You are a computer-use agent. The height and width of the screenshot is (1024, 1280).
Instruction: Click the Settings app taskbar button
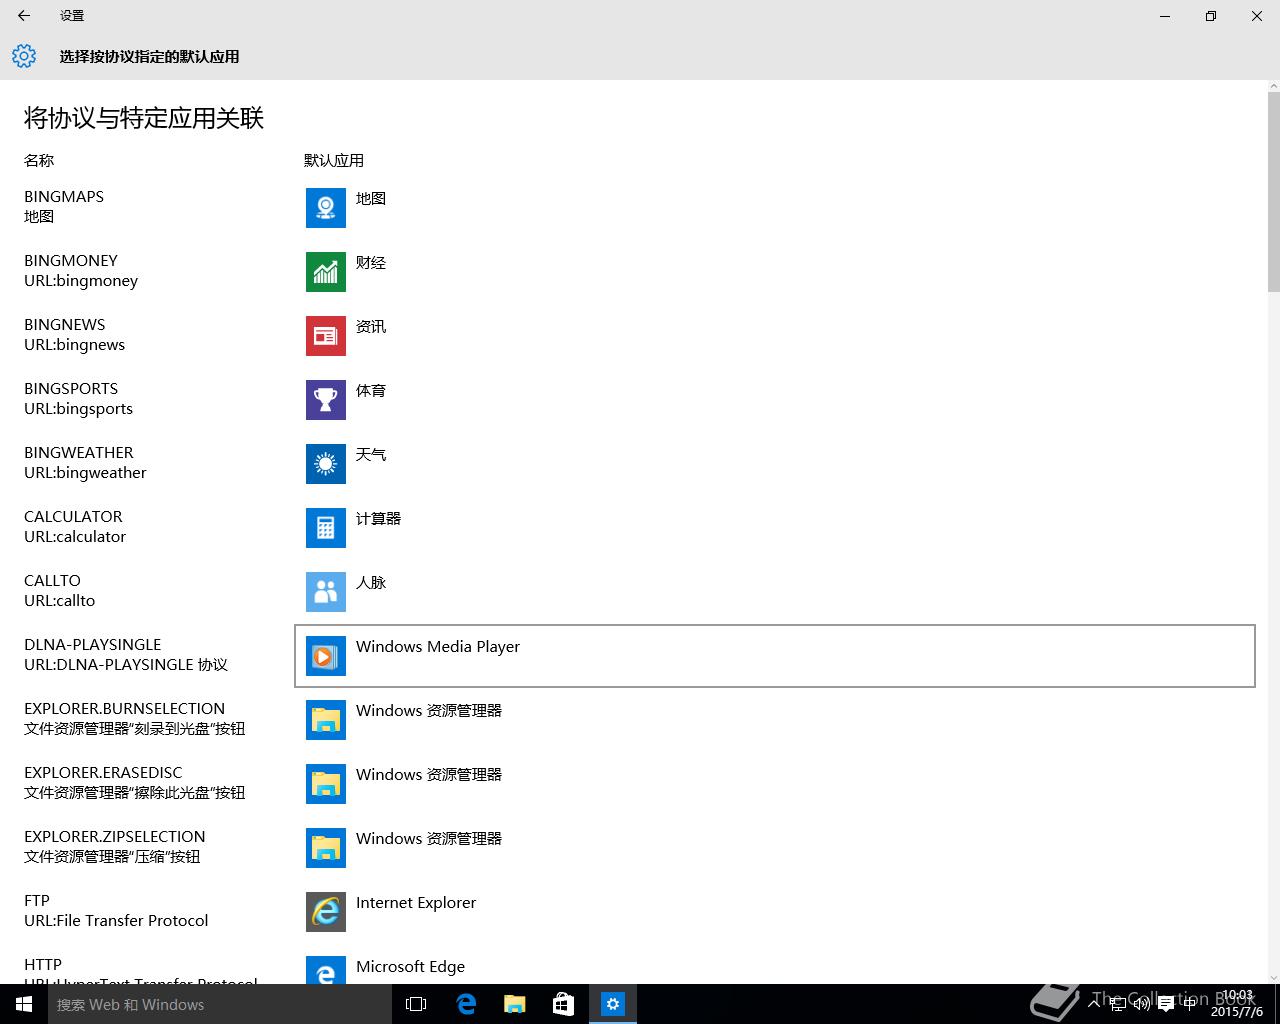[x=613, y=1004]
